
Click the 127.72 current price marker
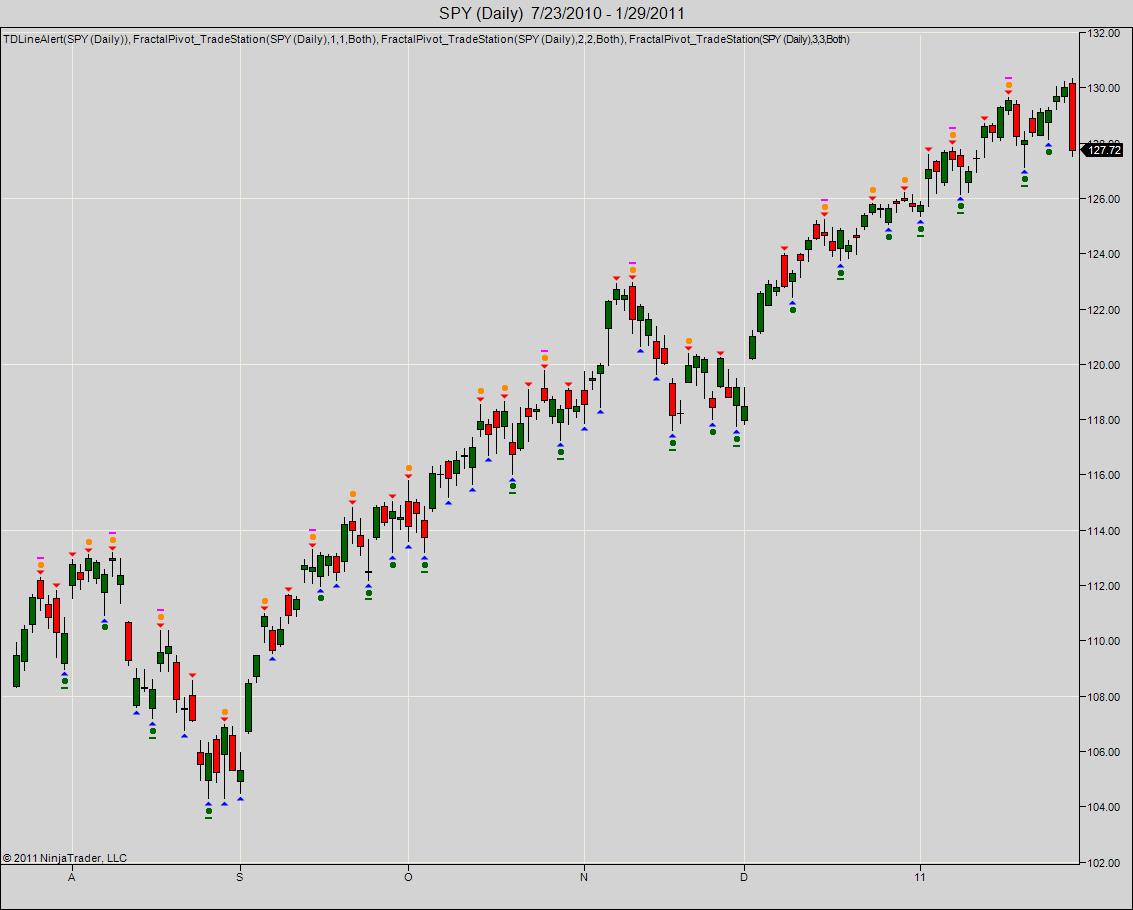(1104, 150)
